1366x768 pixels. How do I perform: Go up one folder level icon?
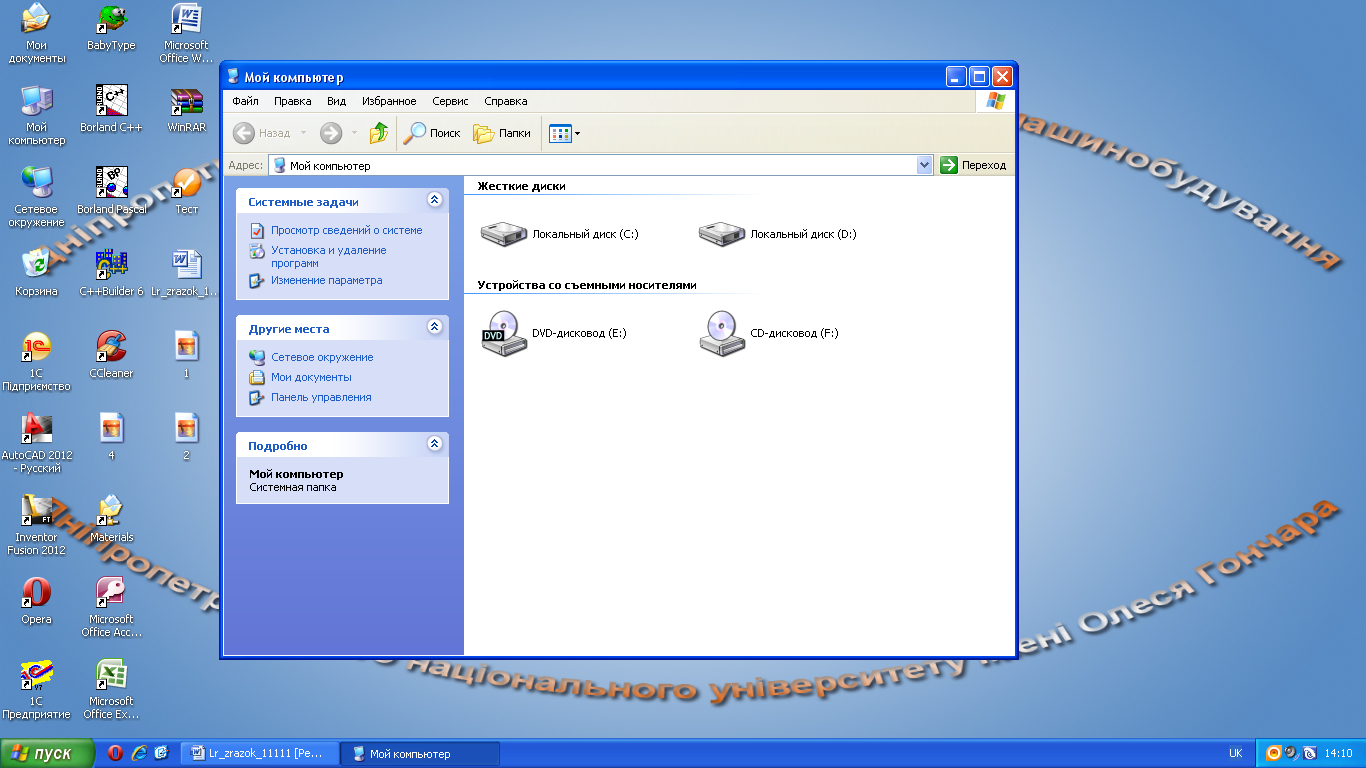379,133
